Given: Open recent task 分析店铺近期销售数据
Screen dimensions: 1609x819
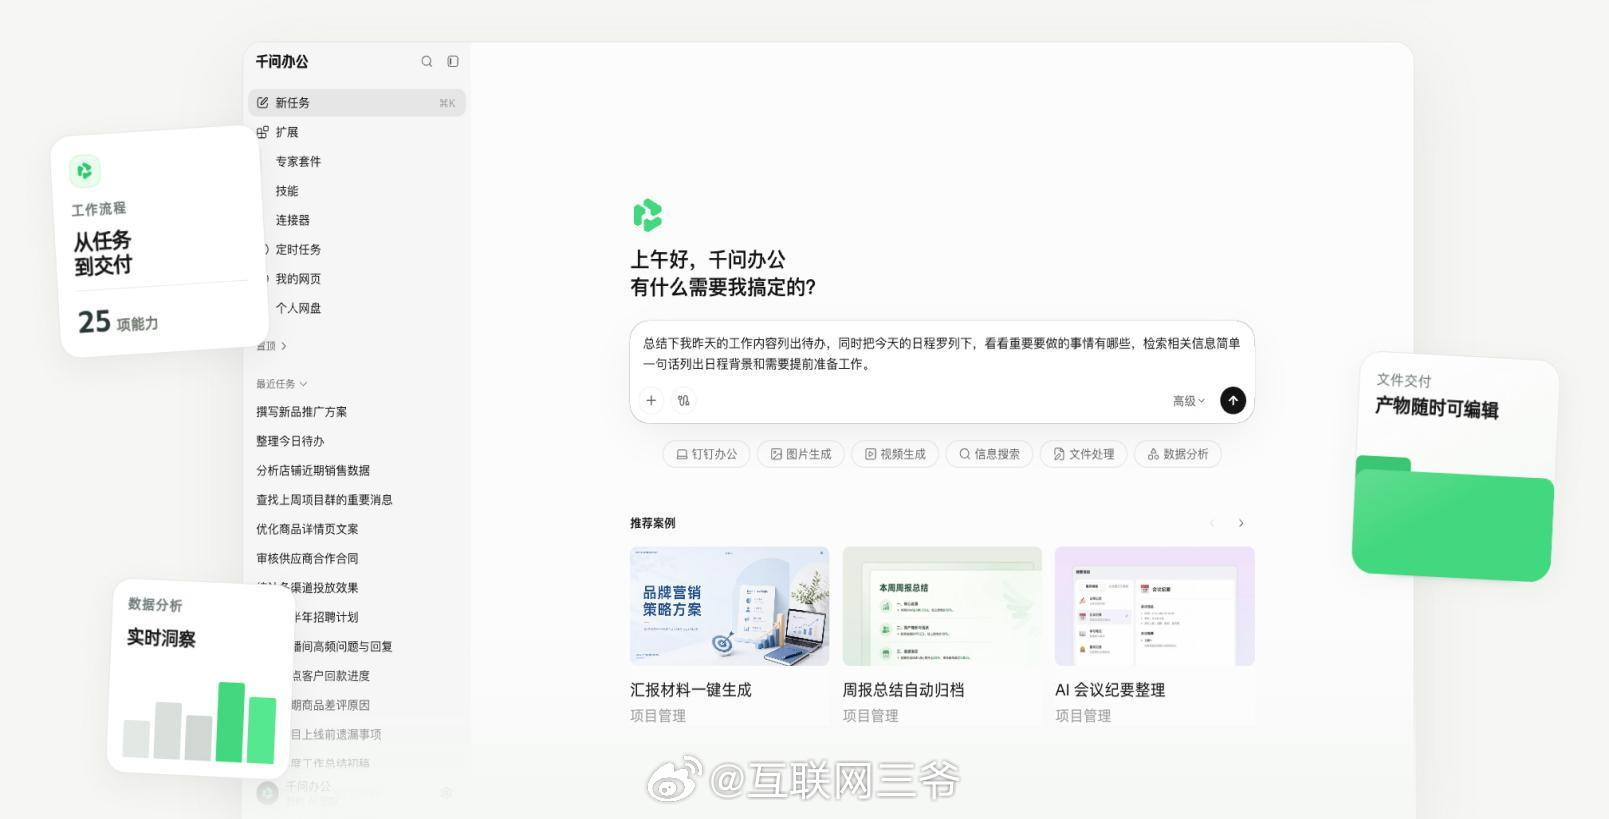Looking at the screenshot, I should [313, 470].
